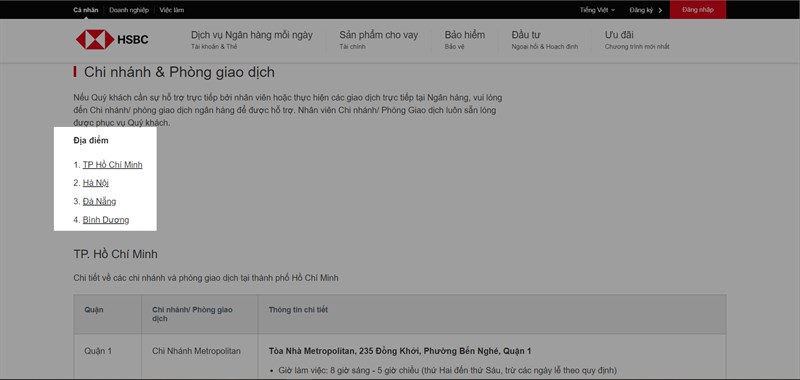Click the HSBC logo
This screenshot has height=380, width=800.
(x=112, y=39)
